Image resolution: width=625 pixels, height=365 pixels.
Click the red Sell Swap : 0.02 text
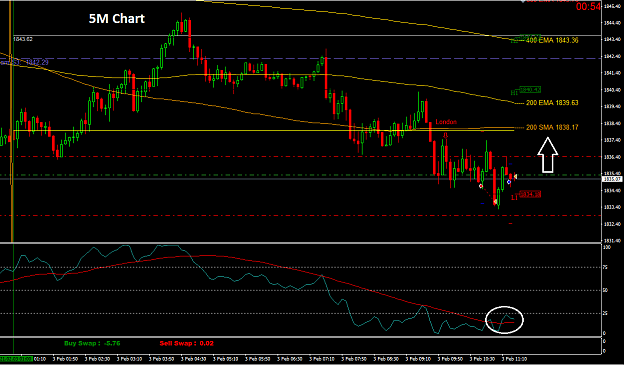pyautogui.click(x=187, y=343)
